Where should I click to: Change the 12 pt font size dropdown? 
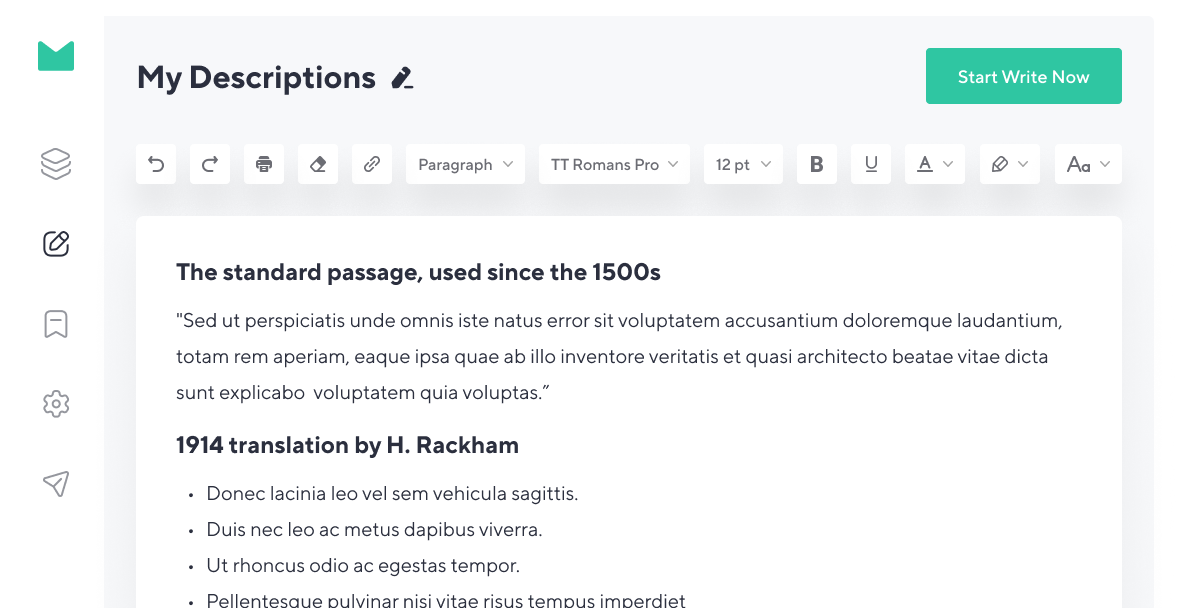pyautogui.click(x=743, y=164)
